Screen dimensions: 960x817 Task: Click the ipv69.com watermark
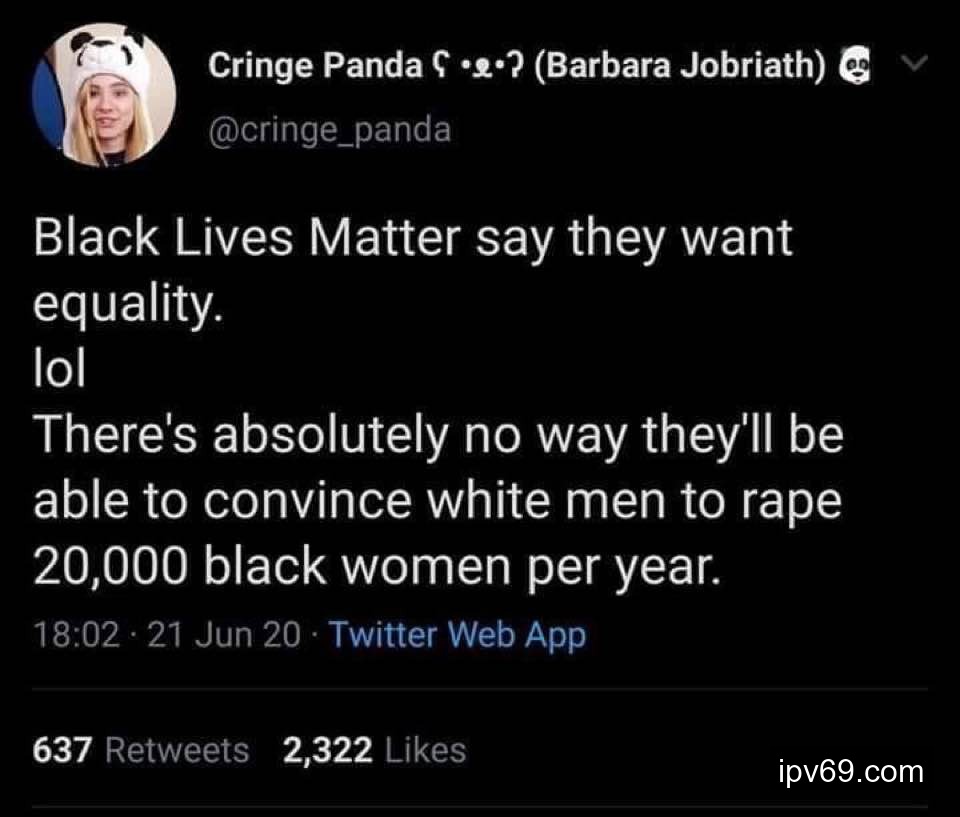[x=850, y=772]
